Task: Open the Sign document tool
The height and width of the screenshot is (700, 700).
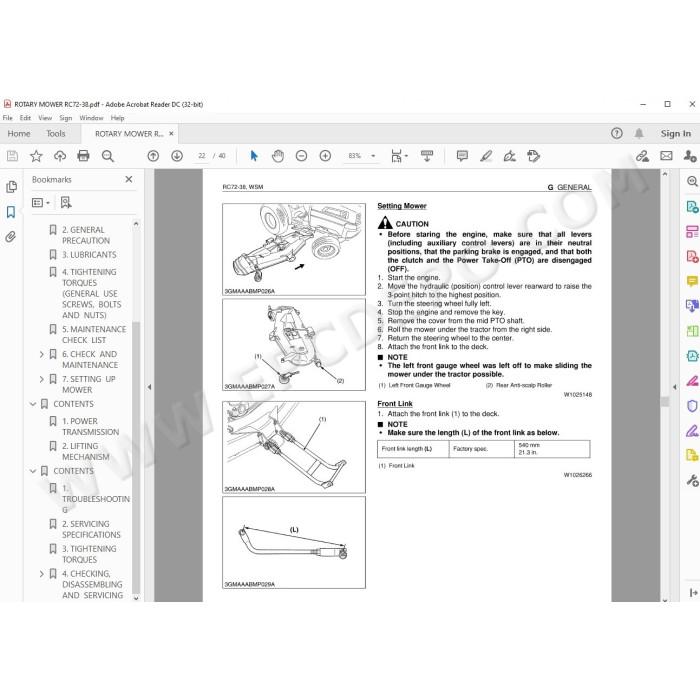Action: [x=509, y=156]
